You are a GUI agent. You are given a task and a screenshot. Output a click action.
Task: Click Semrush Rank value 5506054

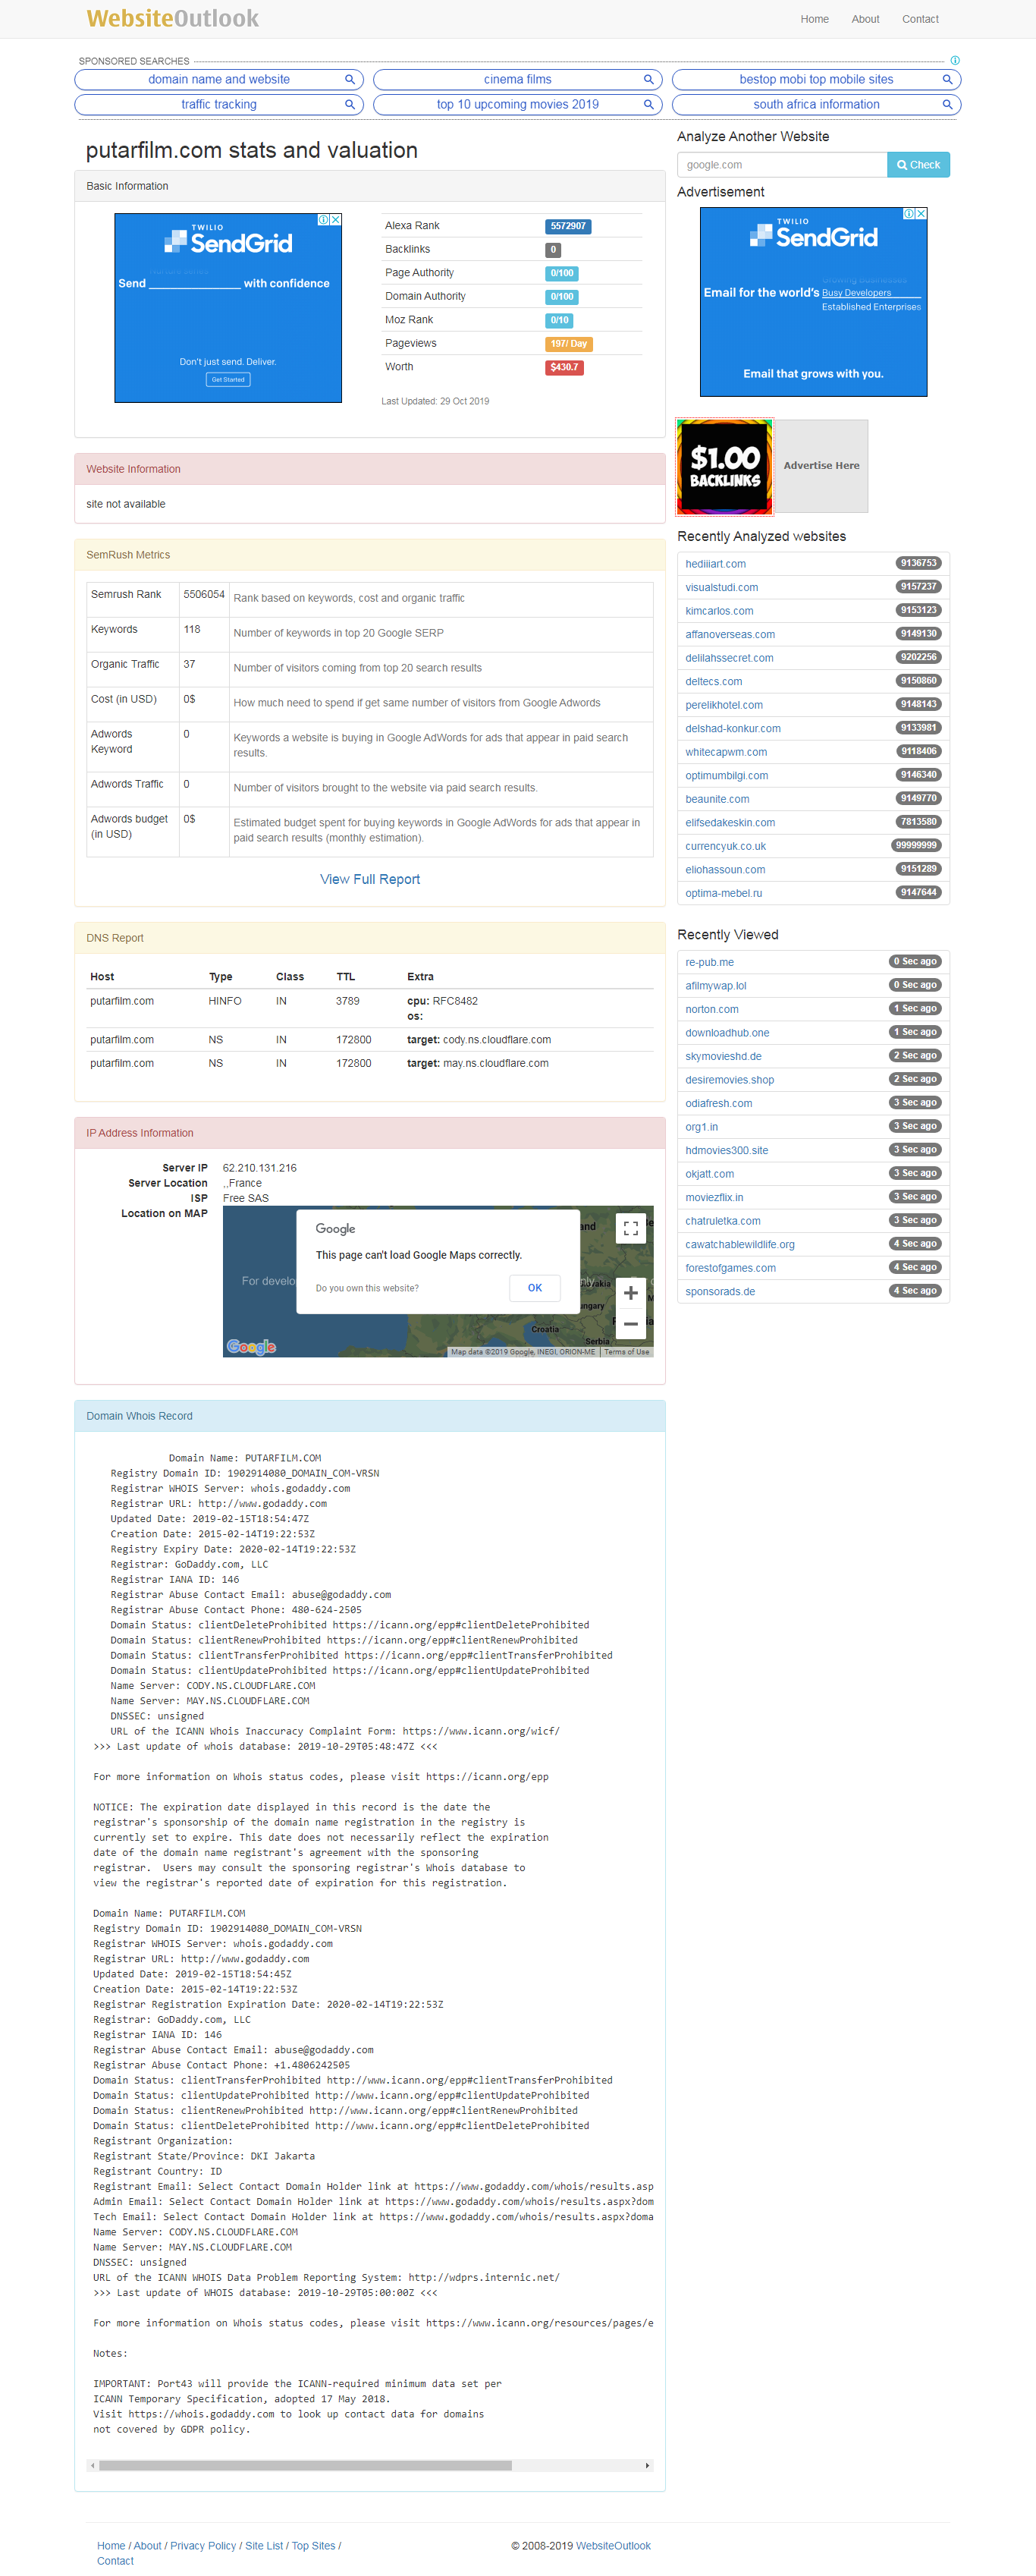tap(204, 594)
